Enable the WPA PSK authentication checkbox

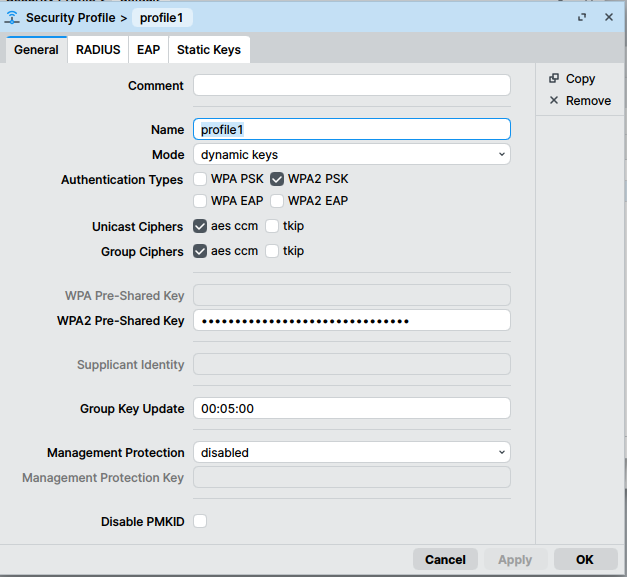(x=200, y=180)
